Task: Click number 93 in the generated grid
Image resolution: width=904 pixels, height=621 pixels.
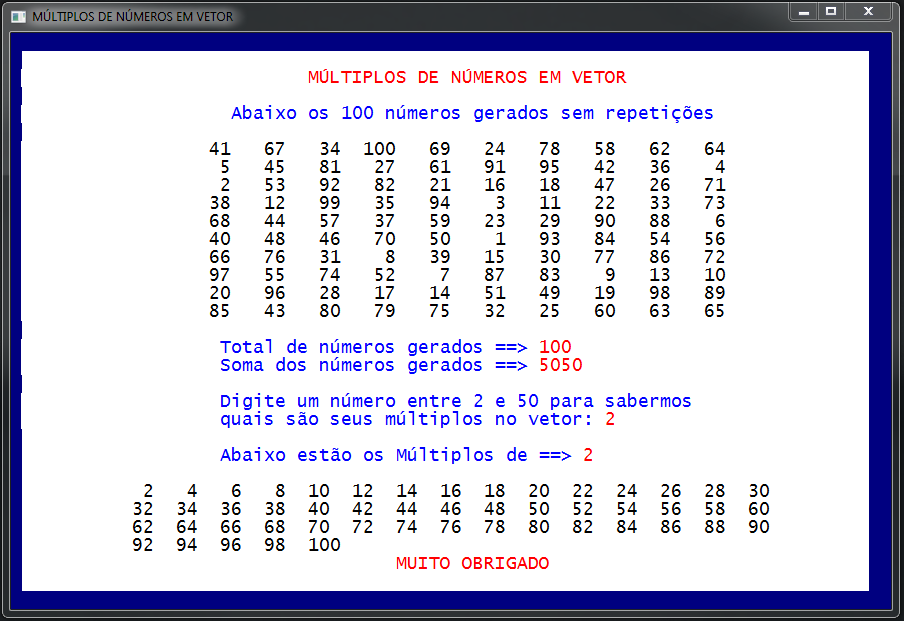Action: [x=549, y=239]
